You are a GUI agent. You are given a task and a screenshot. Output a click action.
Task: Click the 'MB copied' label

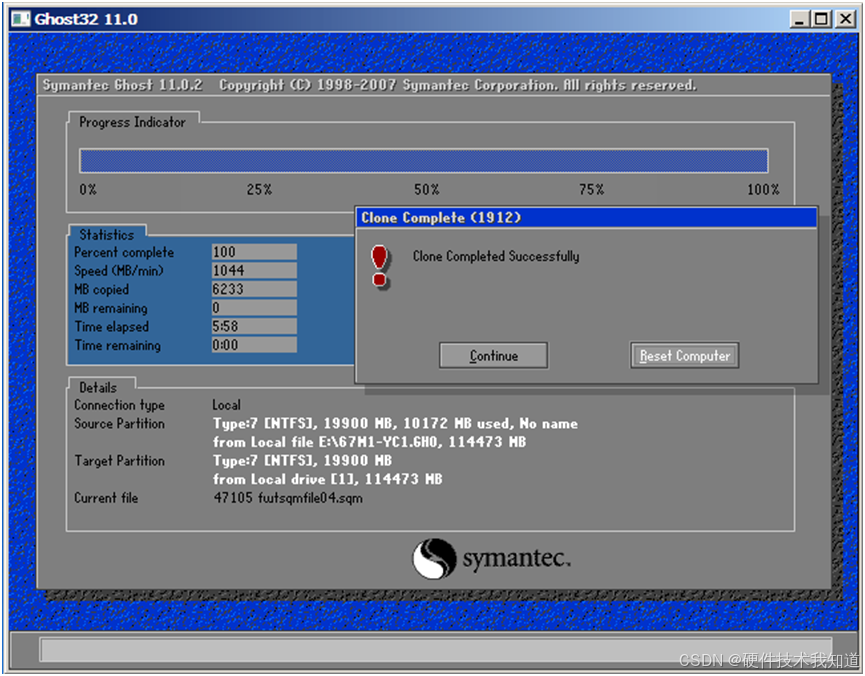pos(102,289)
